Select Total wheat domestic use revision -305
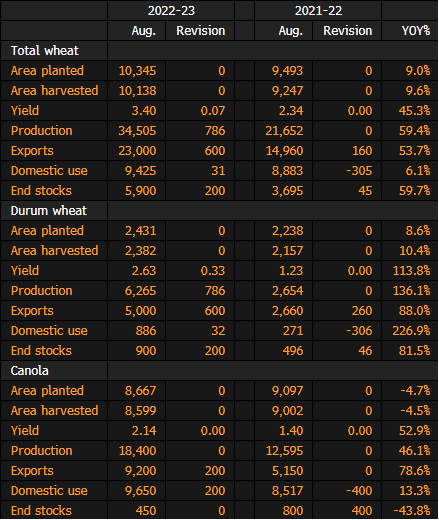This screenshot has height=520, width=439. point(359,171)
